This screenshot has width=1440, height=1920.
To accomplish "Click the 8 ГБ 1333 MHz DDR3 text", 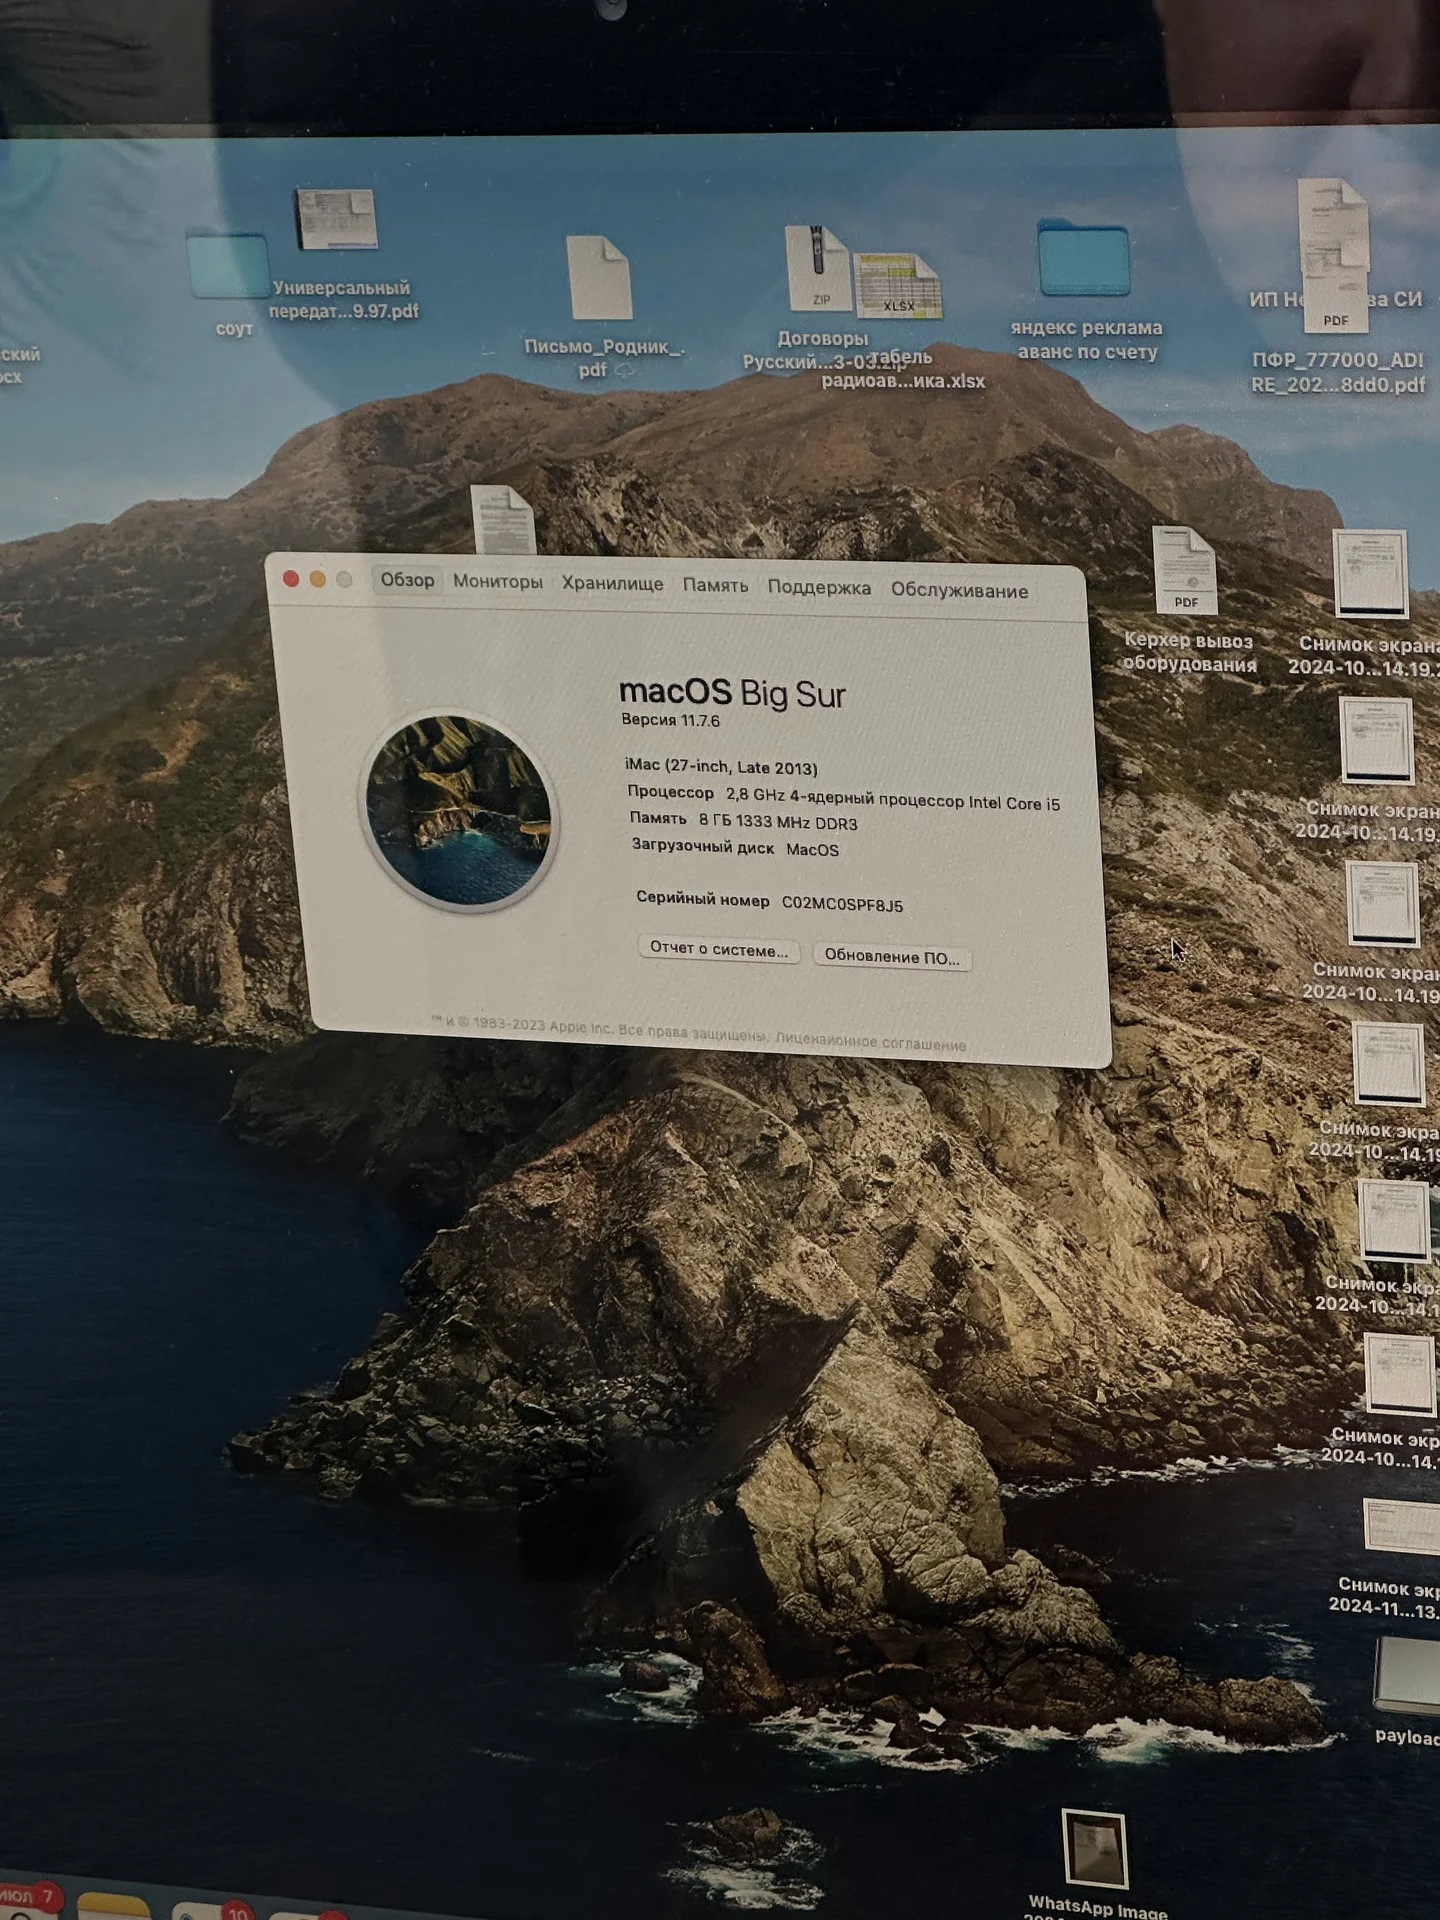I will tap(778, 822).
